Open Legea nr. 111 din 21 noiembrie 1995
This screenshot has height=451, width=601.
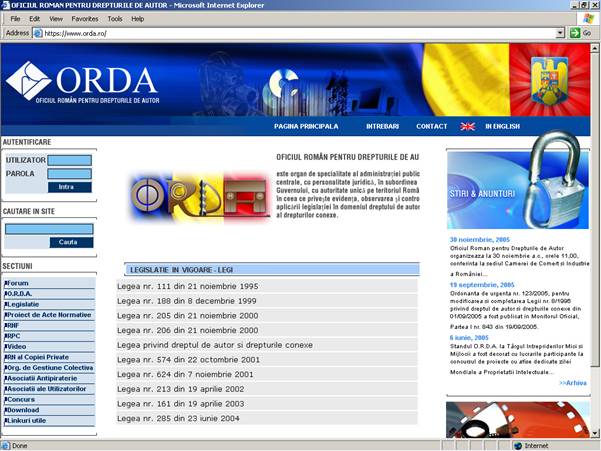pos(187,286)
